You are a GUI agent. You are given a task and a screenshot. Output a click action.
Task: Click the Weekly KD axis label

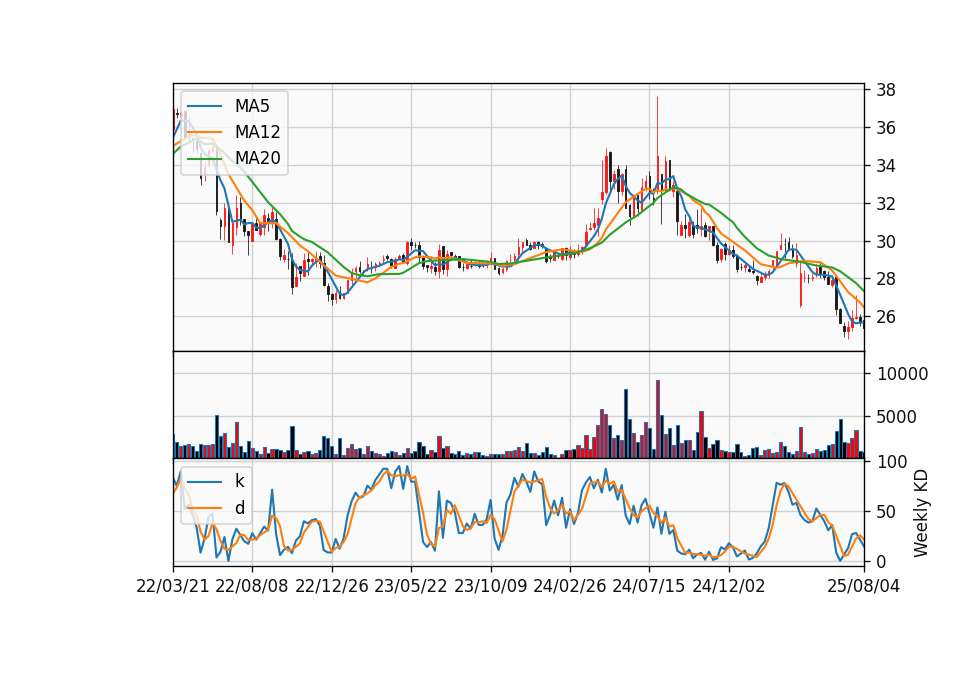tap(920, 513)
